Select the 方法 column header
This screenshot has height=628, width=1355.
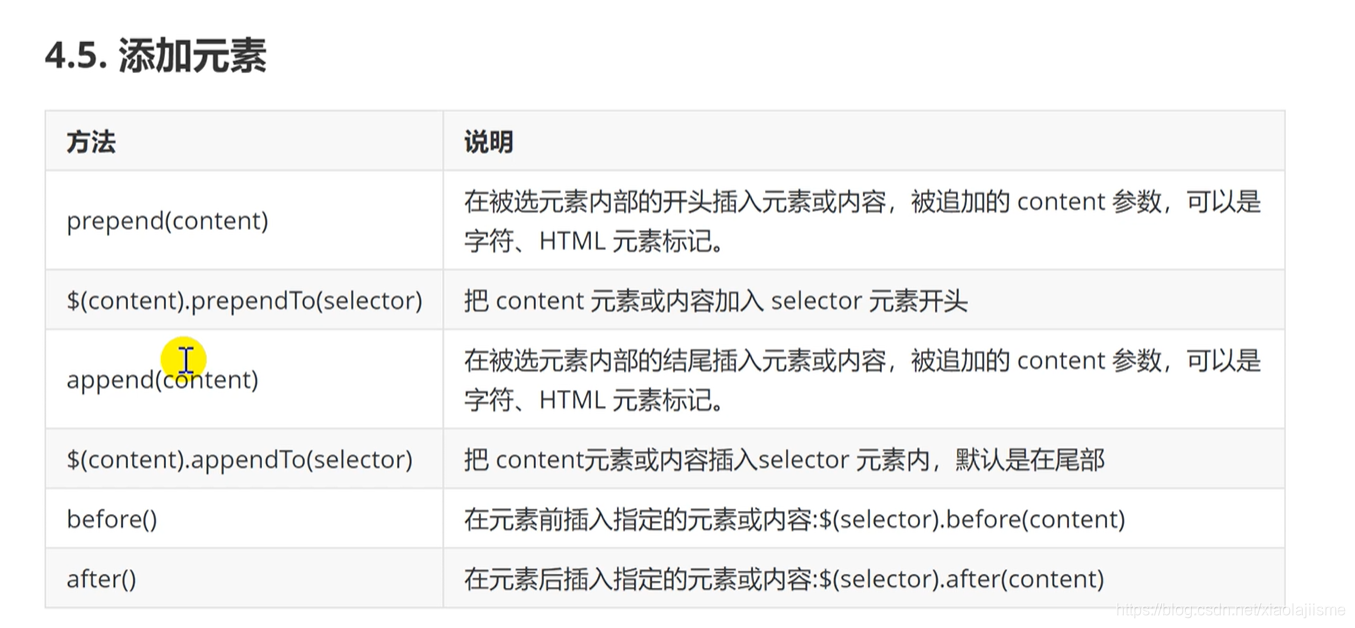coord(91,142)
